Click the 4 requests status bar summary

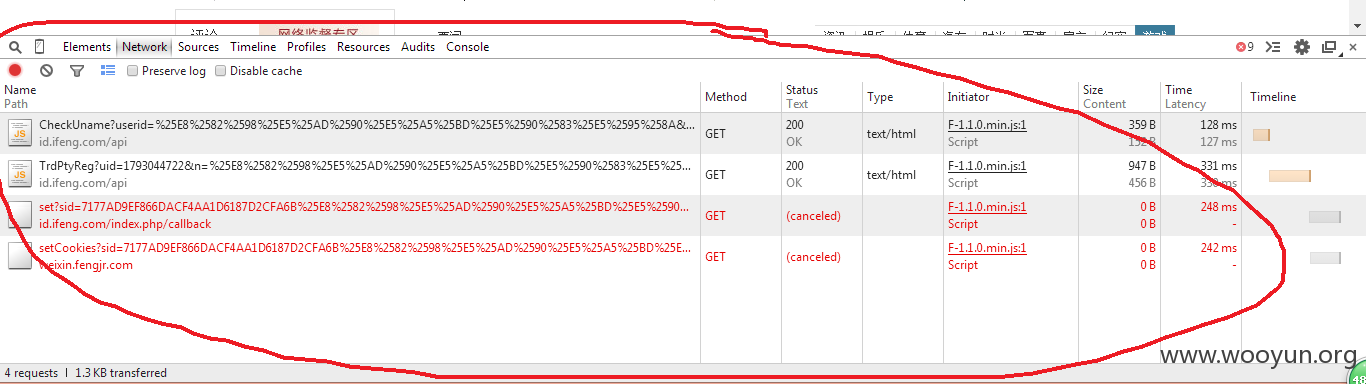coord(31,373)
